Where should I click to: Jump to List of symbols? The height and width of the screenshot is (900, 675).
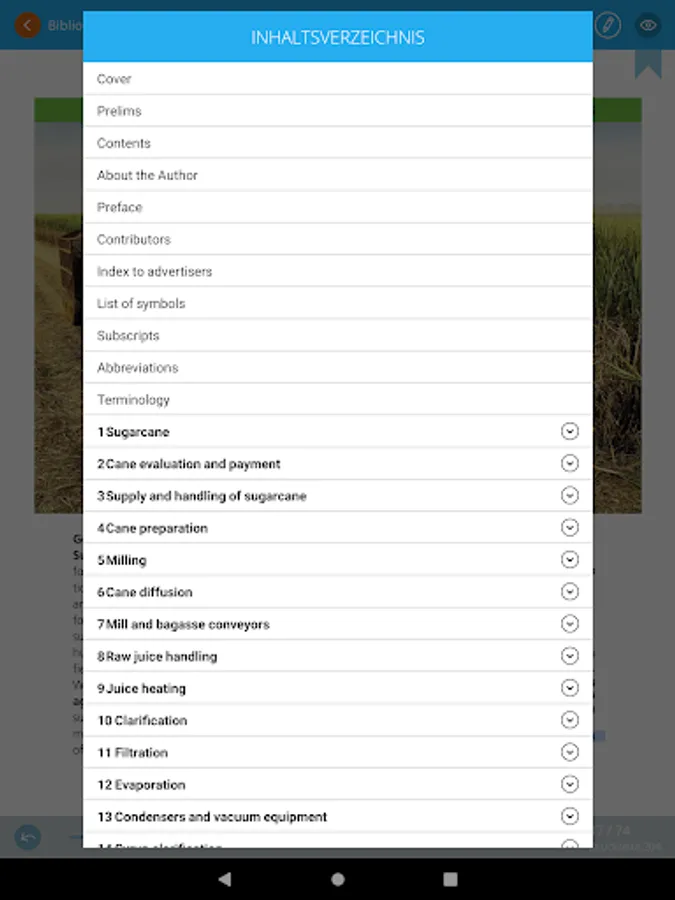(x=141, y=303)
